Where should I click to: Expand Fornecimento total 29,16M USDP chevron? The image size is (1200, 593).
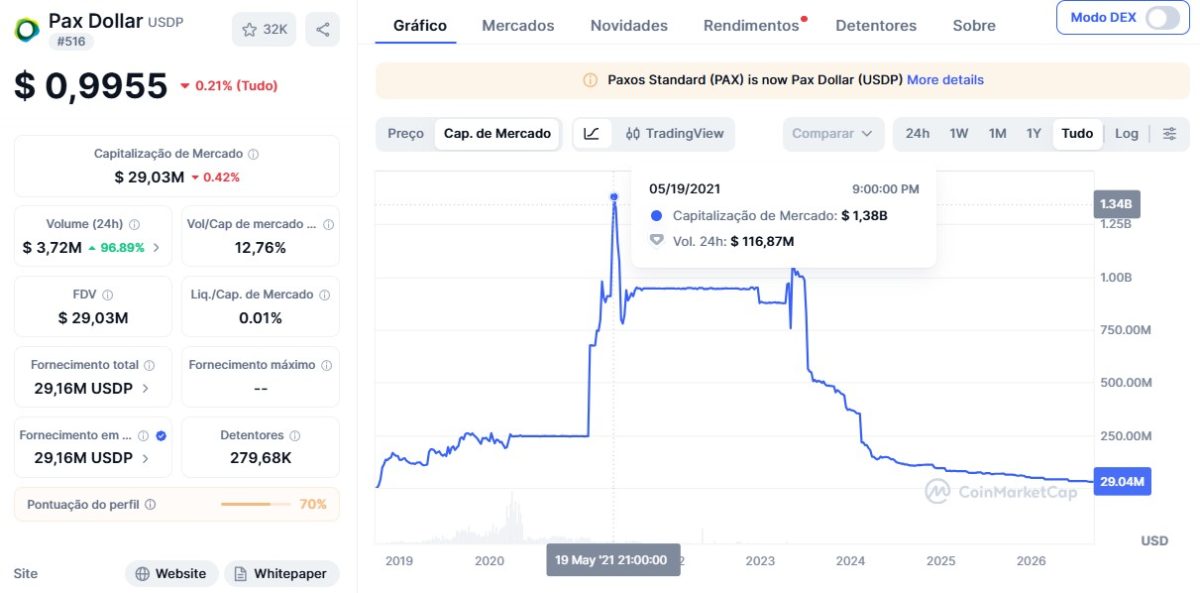coord(145,389)
